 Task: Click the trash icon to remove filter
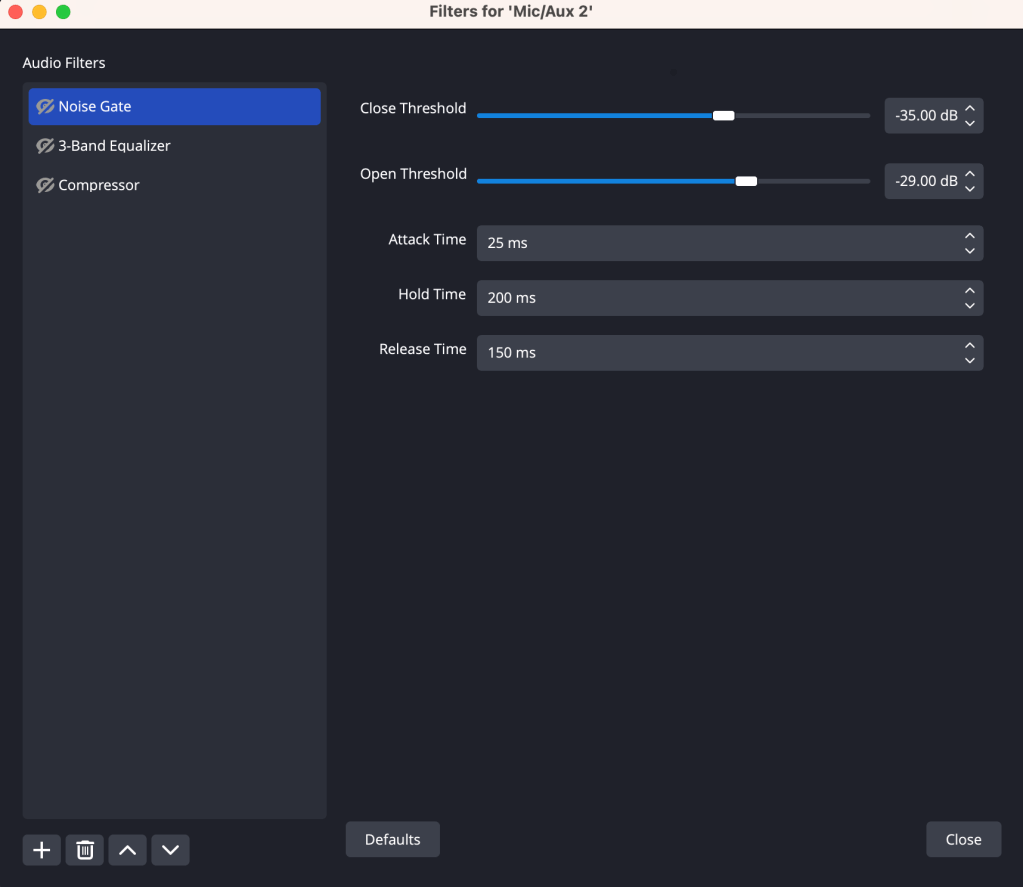pos(85,850)
